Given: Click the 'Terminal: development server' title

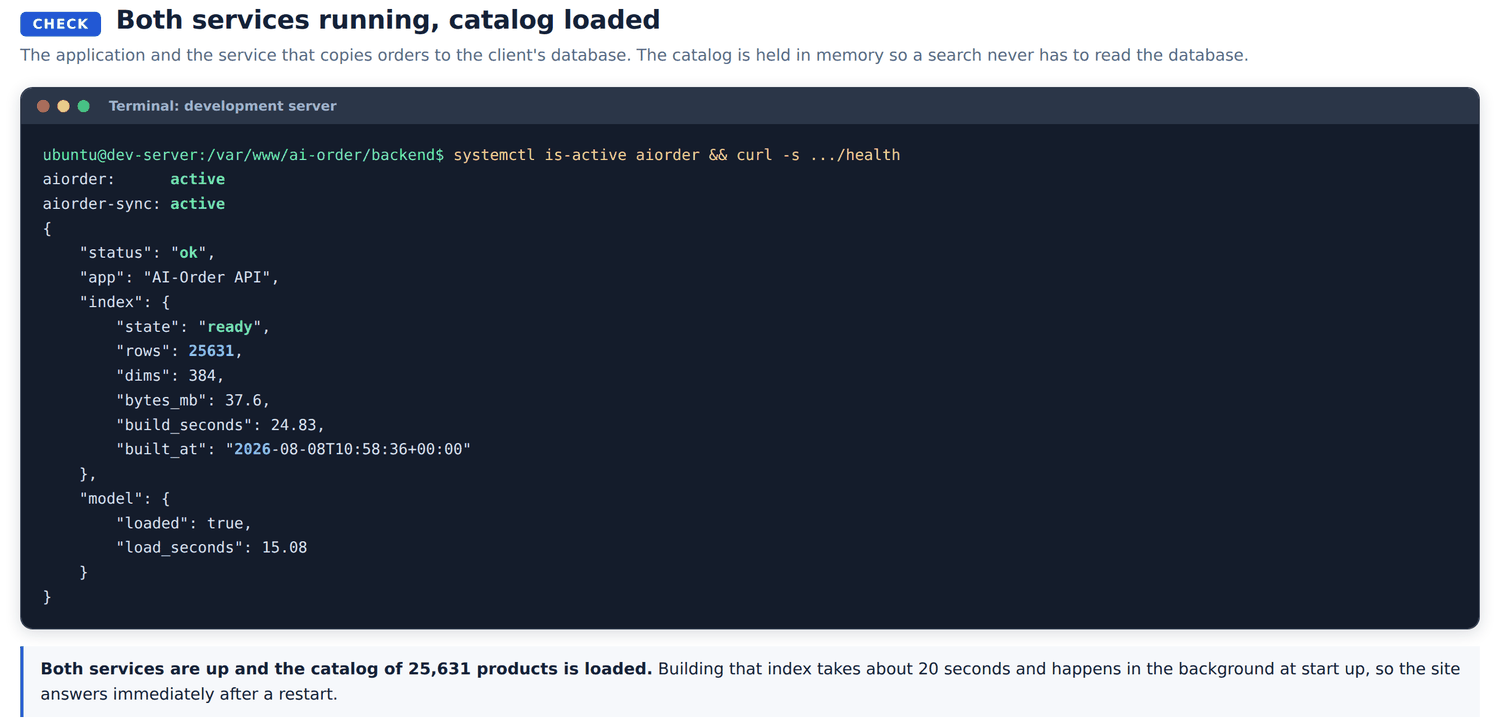Looking at the screenshot, I should pos(222,106).
